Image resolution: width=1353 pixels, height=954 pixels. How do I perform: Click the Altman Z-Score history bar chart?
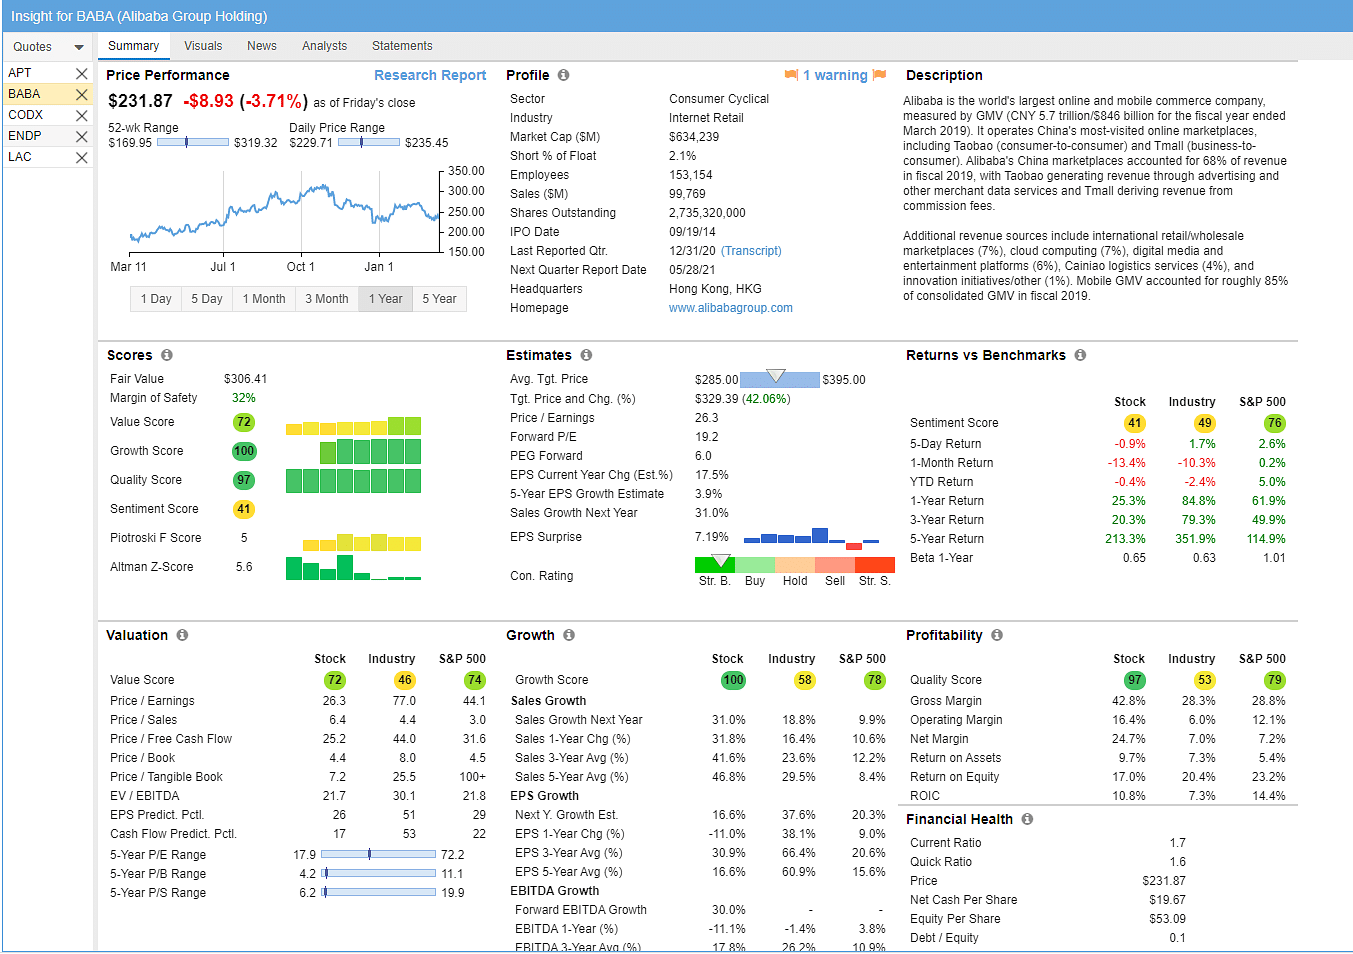pyautogui.click(x=353, y=567)
